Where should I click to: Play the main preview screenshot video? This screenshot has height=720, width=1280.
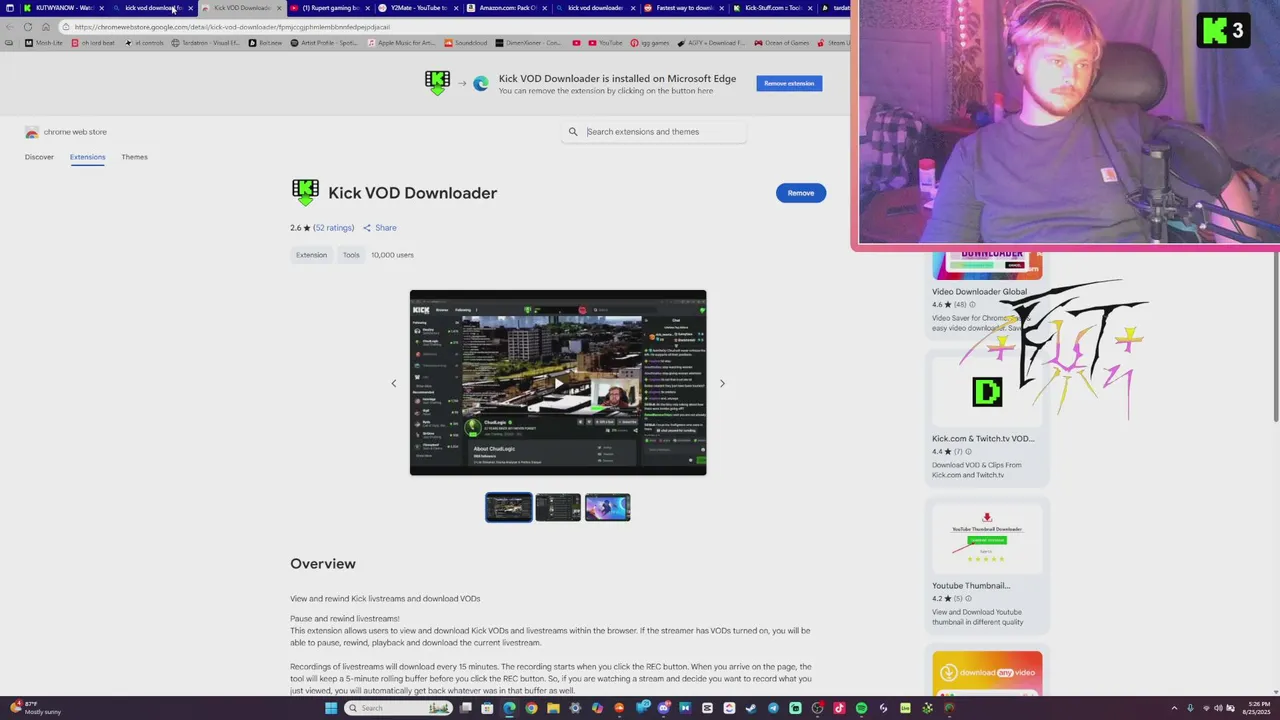558,383
